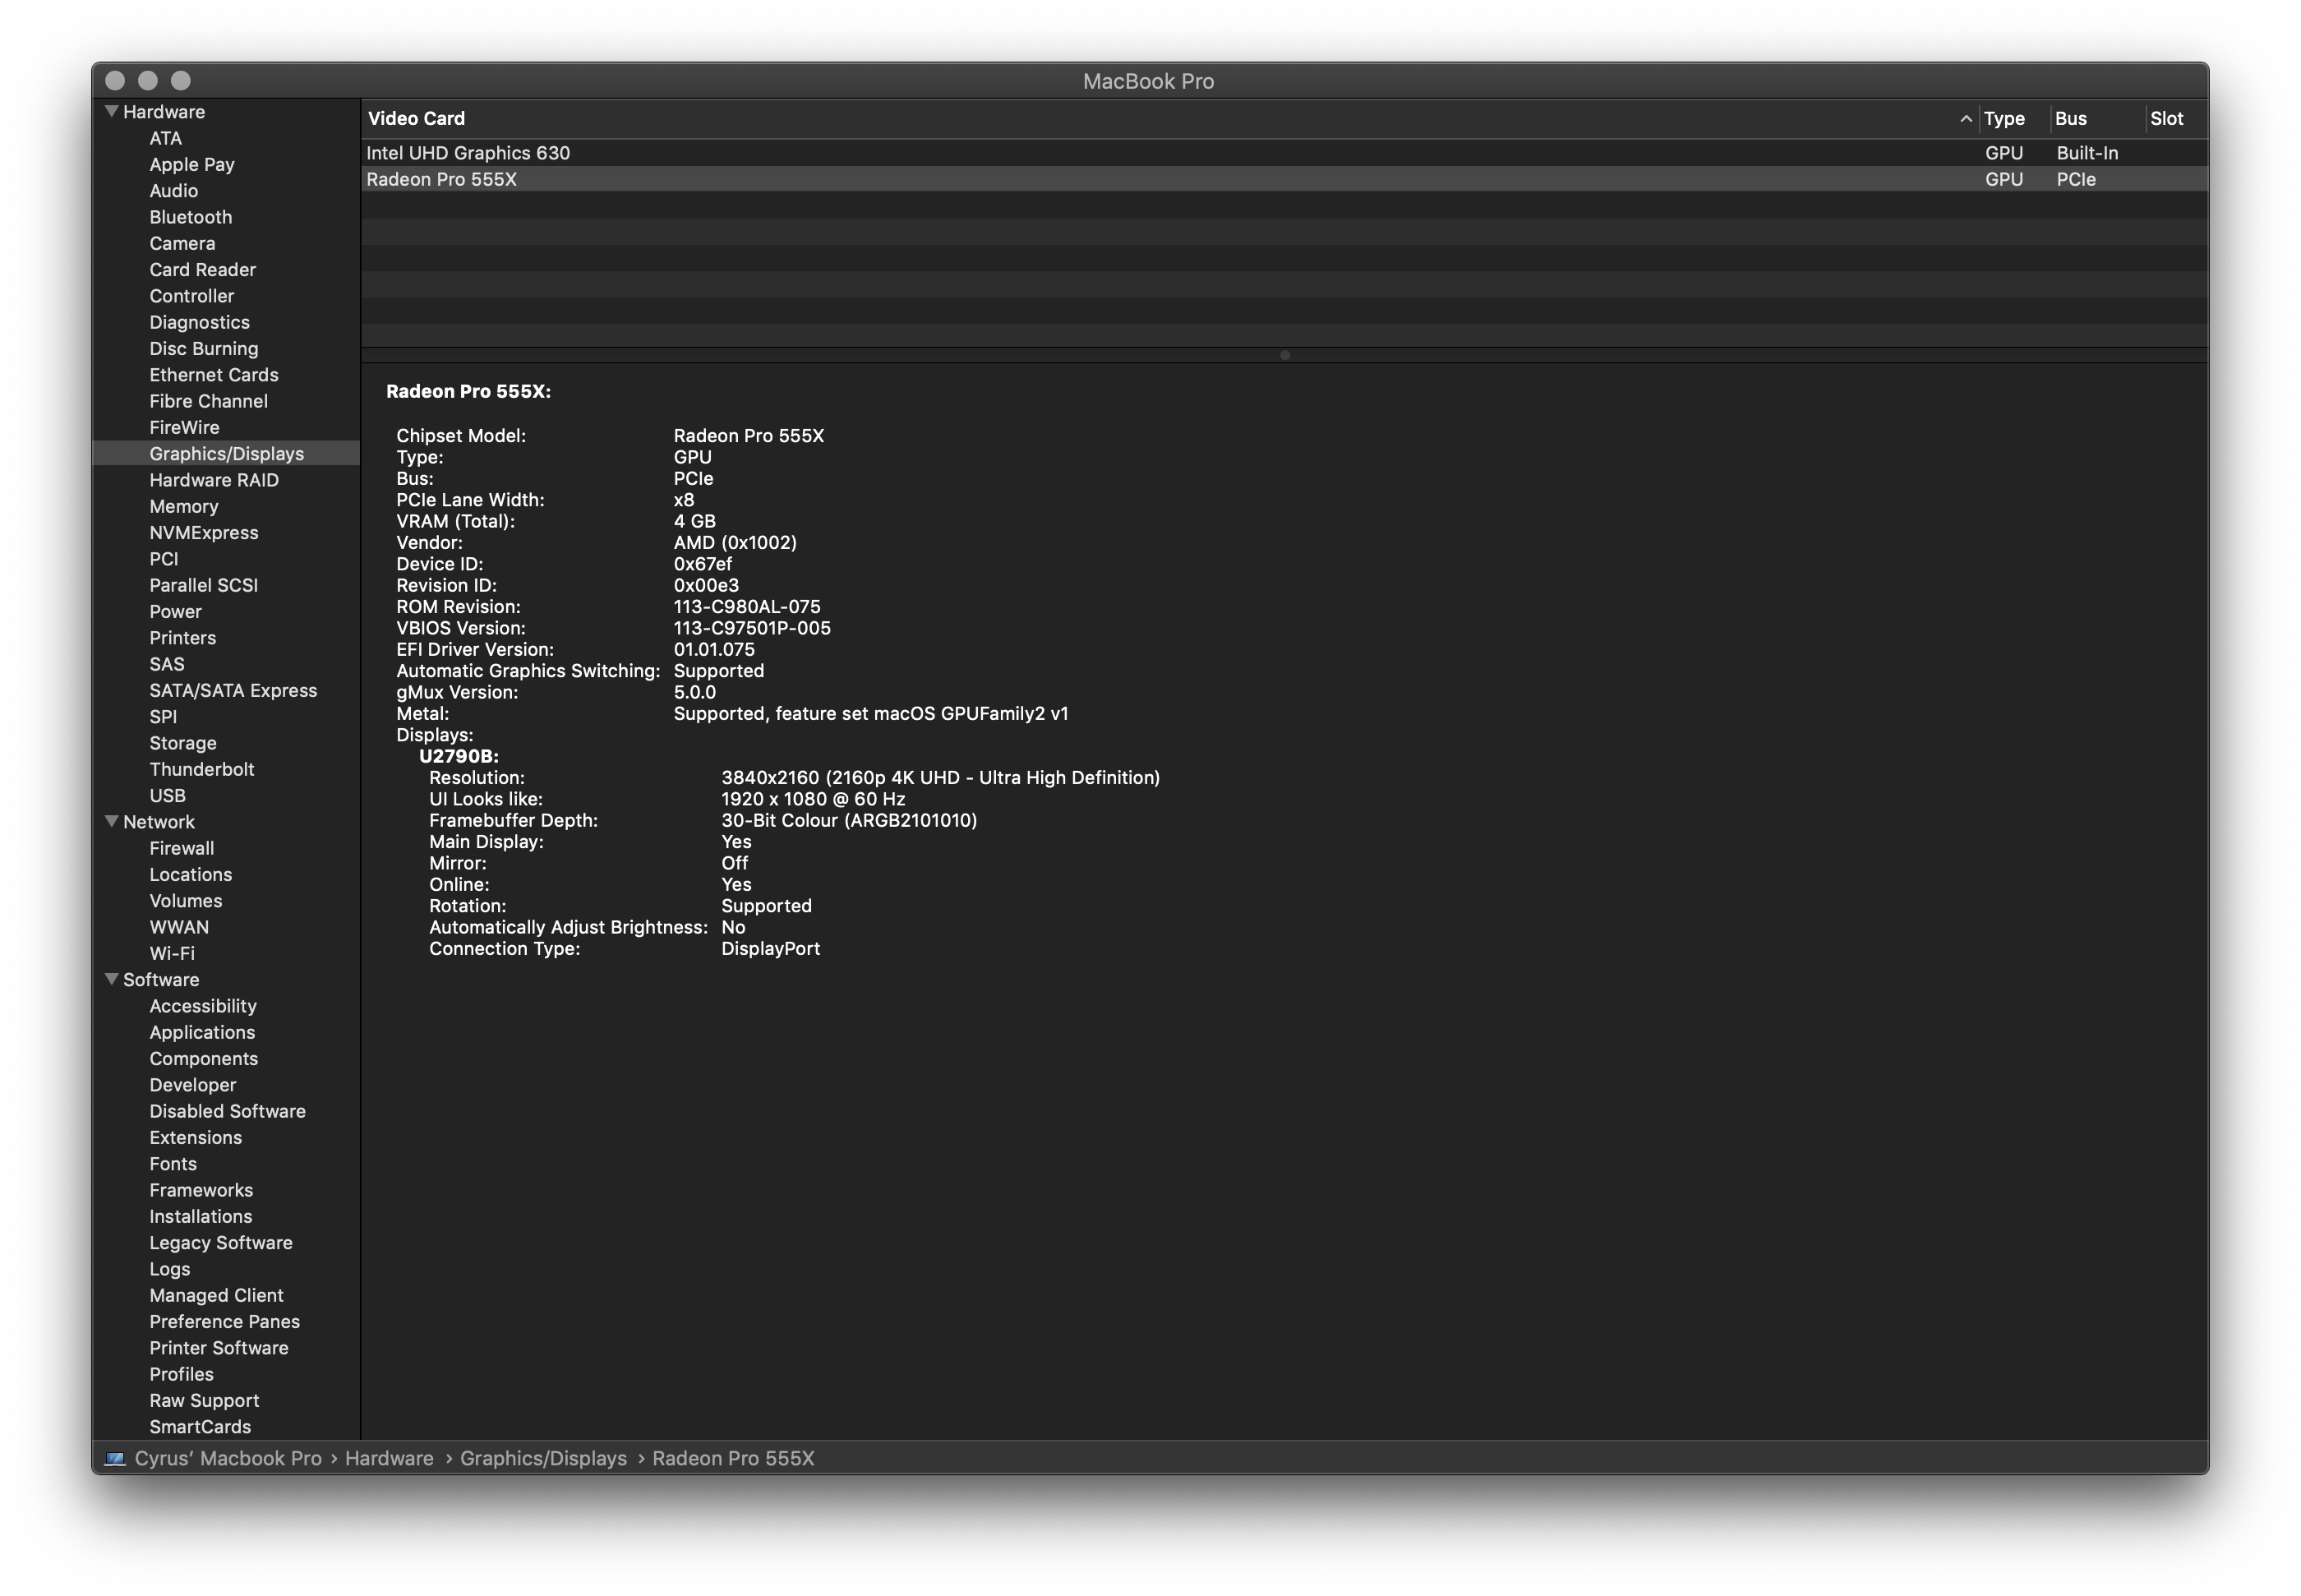Open Logs under Software

click(x=169, y=1269)
